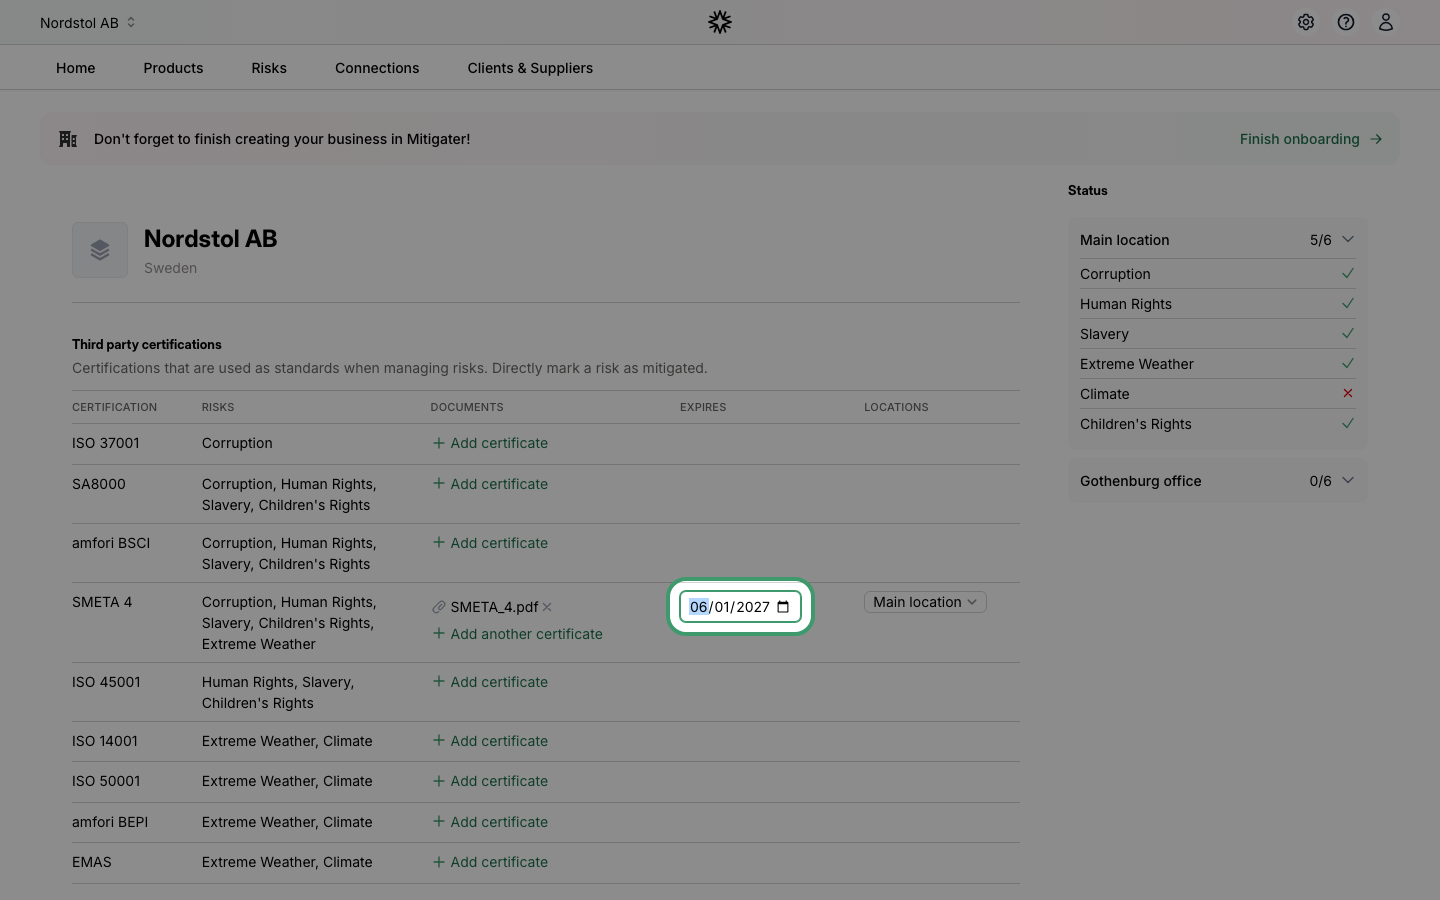Image resolution: width=1440 pixels, height=900 pixels.
Task: Click the Human Rights status checkmark
Action: pos(1348,303)
